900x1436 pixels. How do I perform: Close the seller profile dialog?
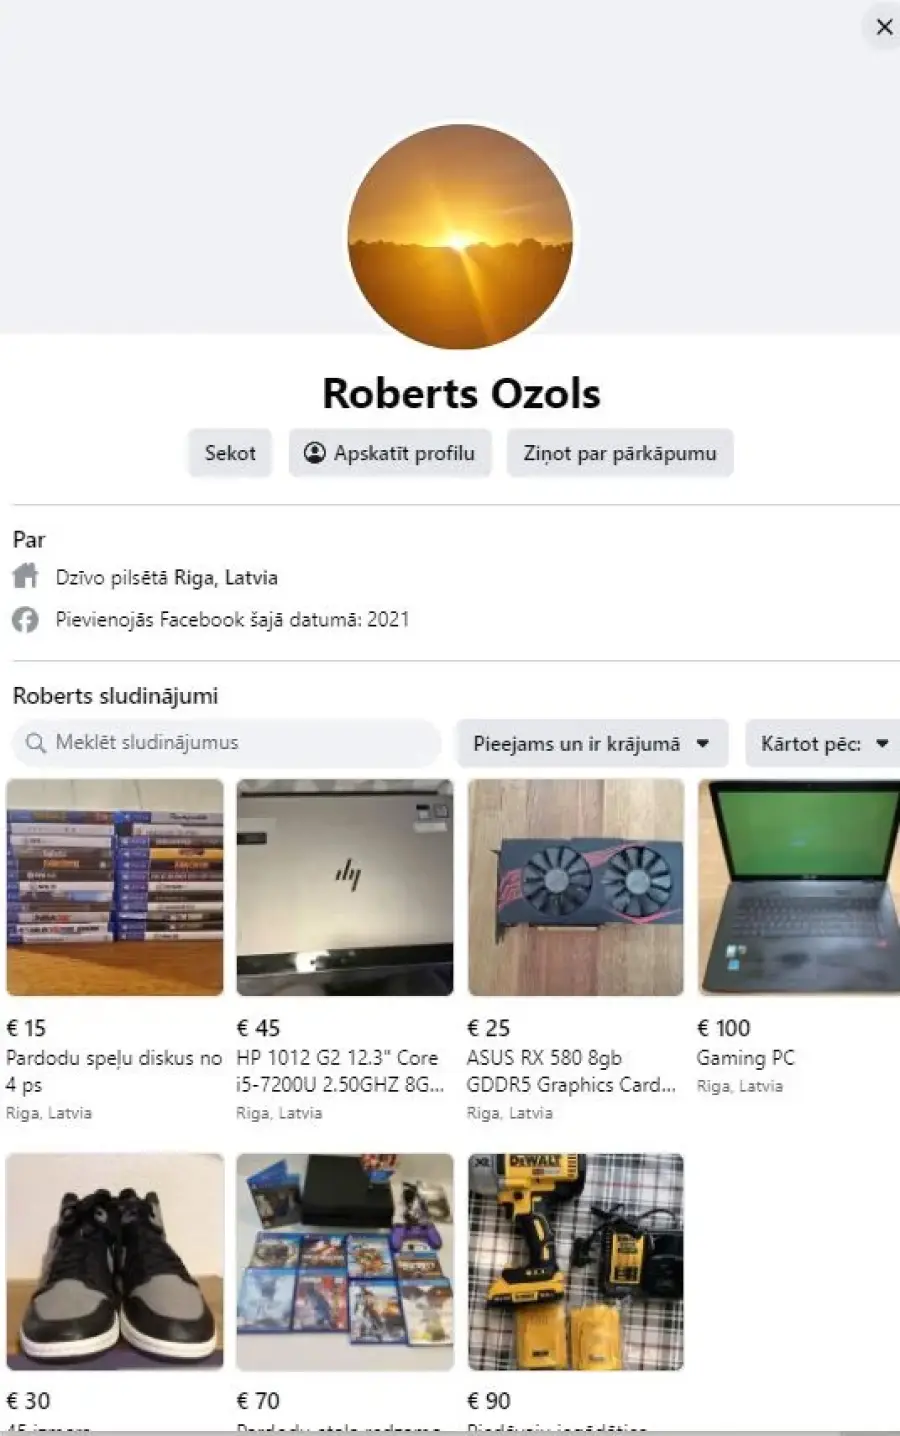tap(883, 27)
